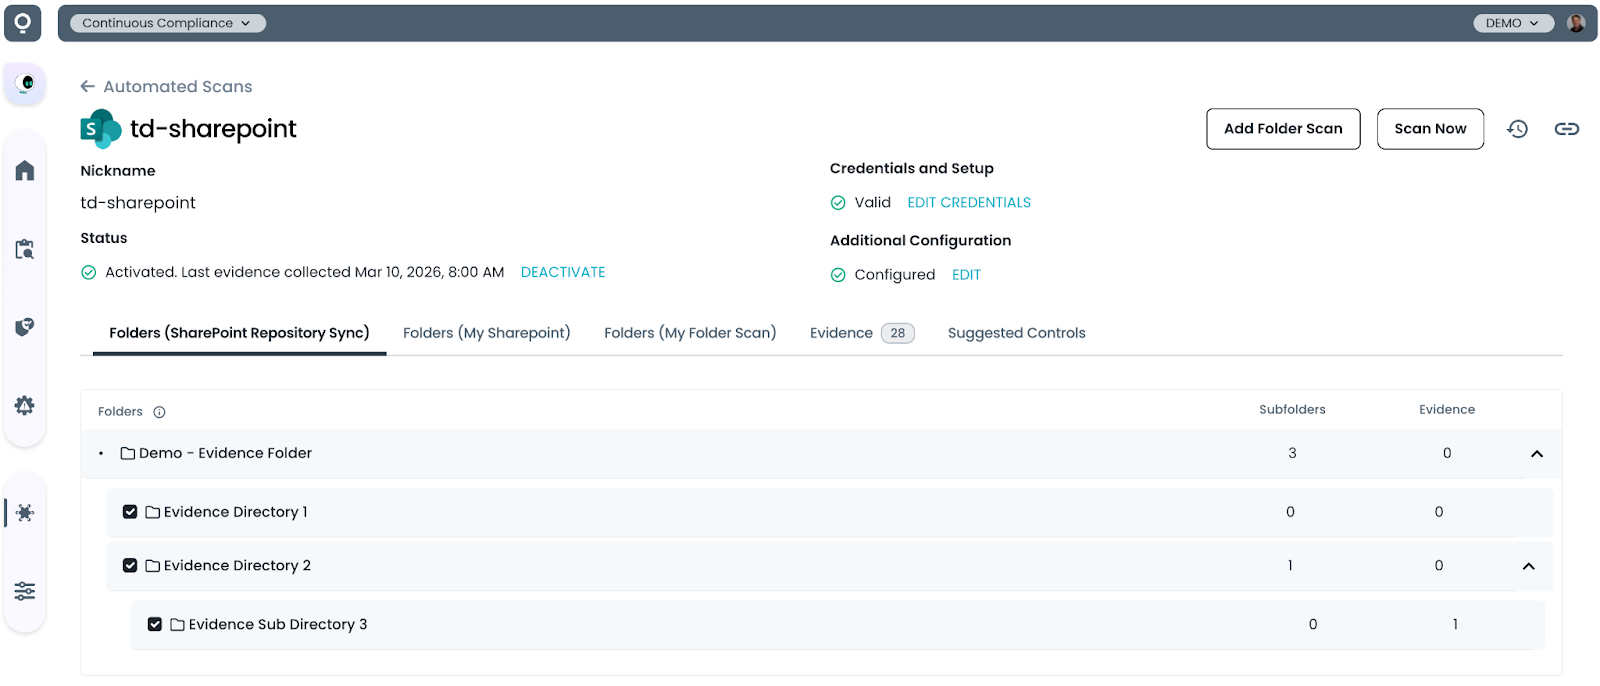The width and height of the screenshot is (1600, 686).
Task: Select Evidence Directory 2 label
Action: (x=237, y=566)
